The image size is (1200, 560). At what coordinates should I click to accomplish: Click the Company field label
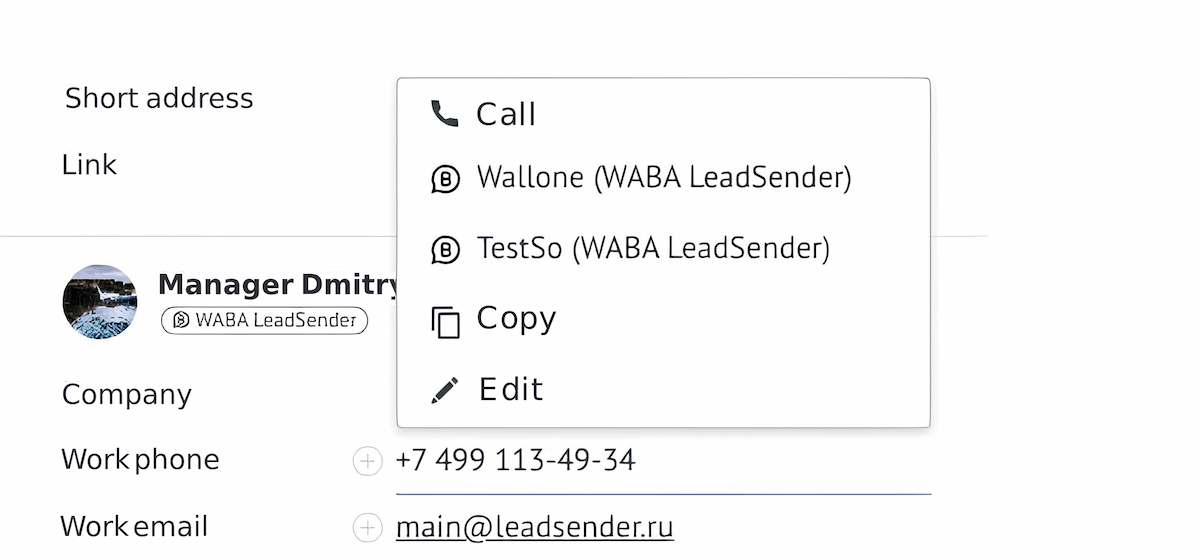[x=126, y=394]
